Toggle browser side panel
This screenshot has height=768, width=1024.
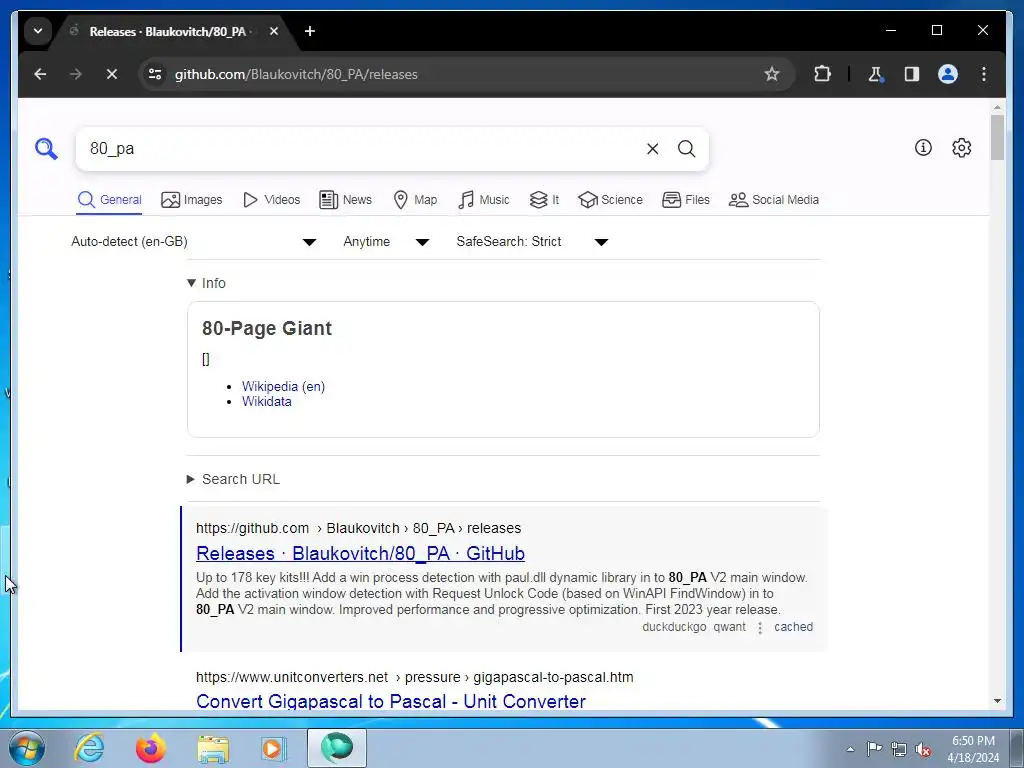point(912,74)
